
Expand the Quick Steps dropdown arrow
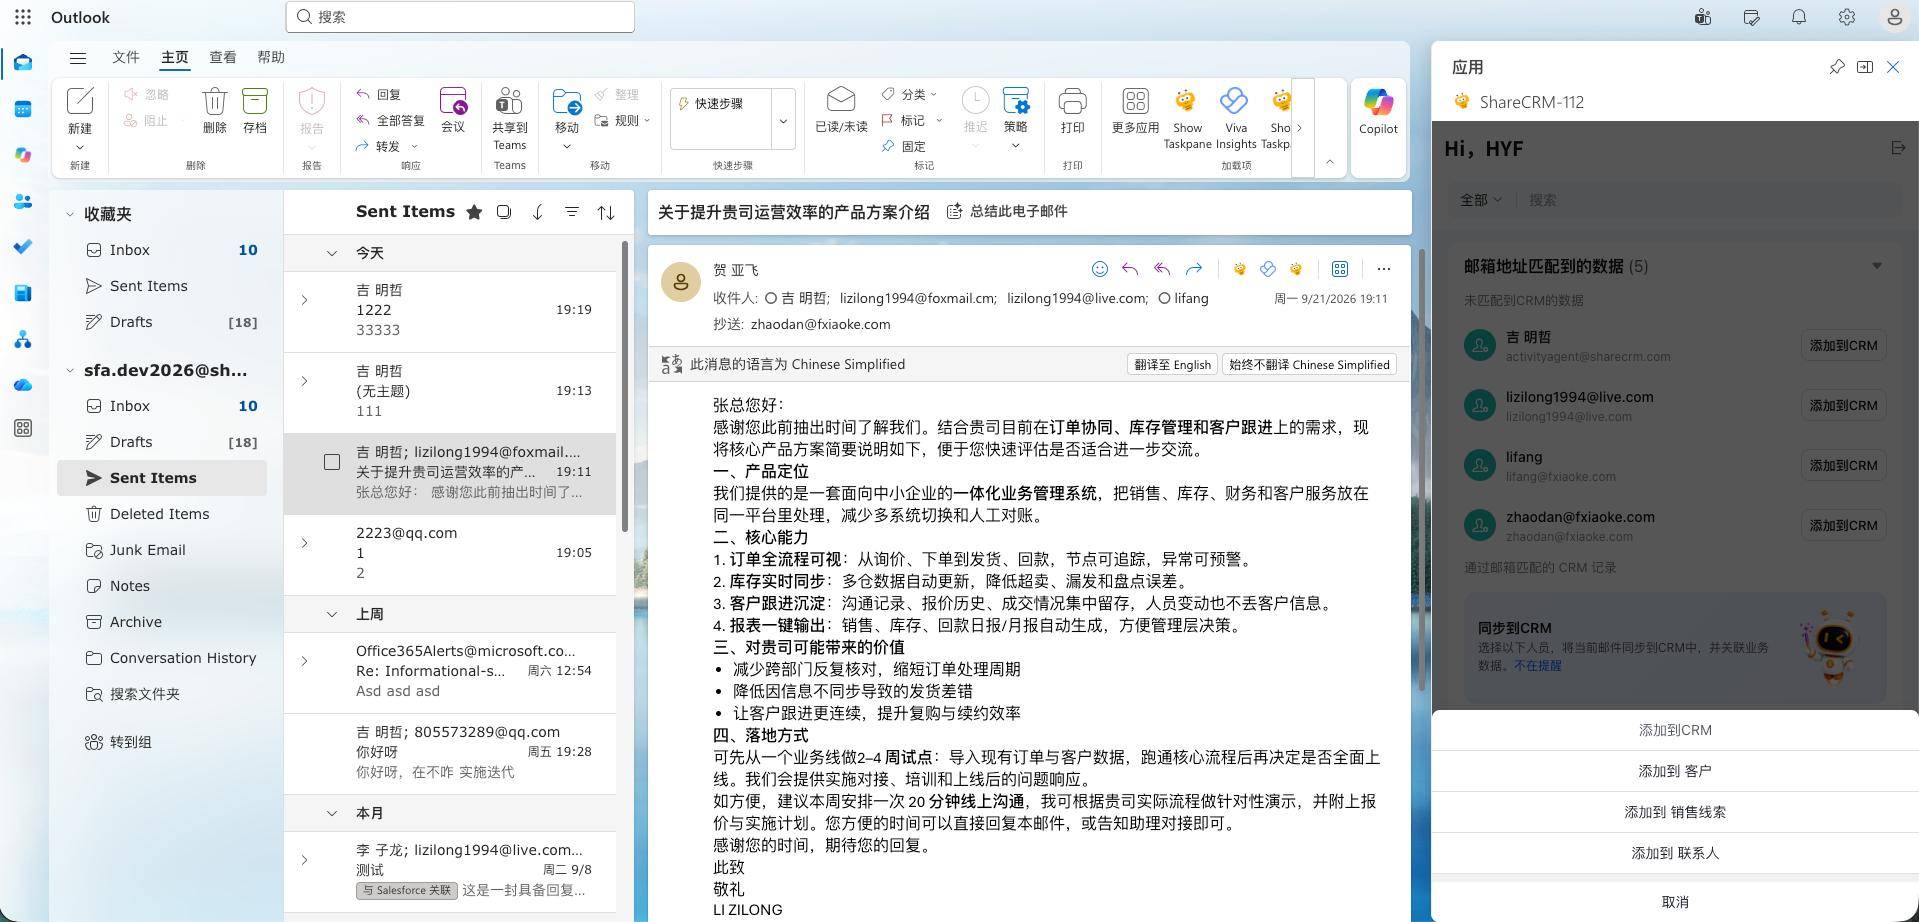pos(783,121)
